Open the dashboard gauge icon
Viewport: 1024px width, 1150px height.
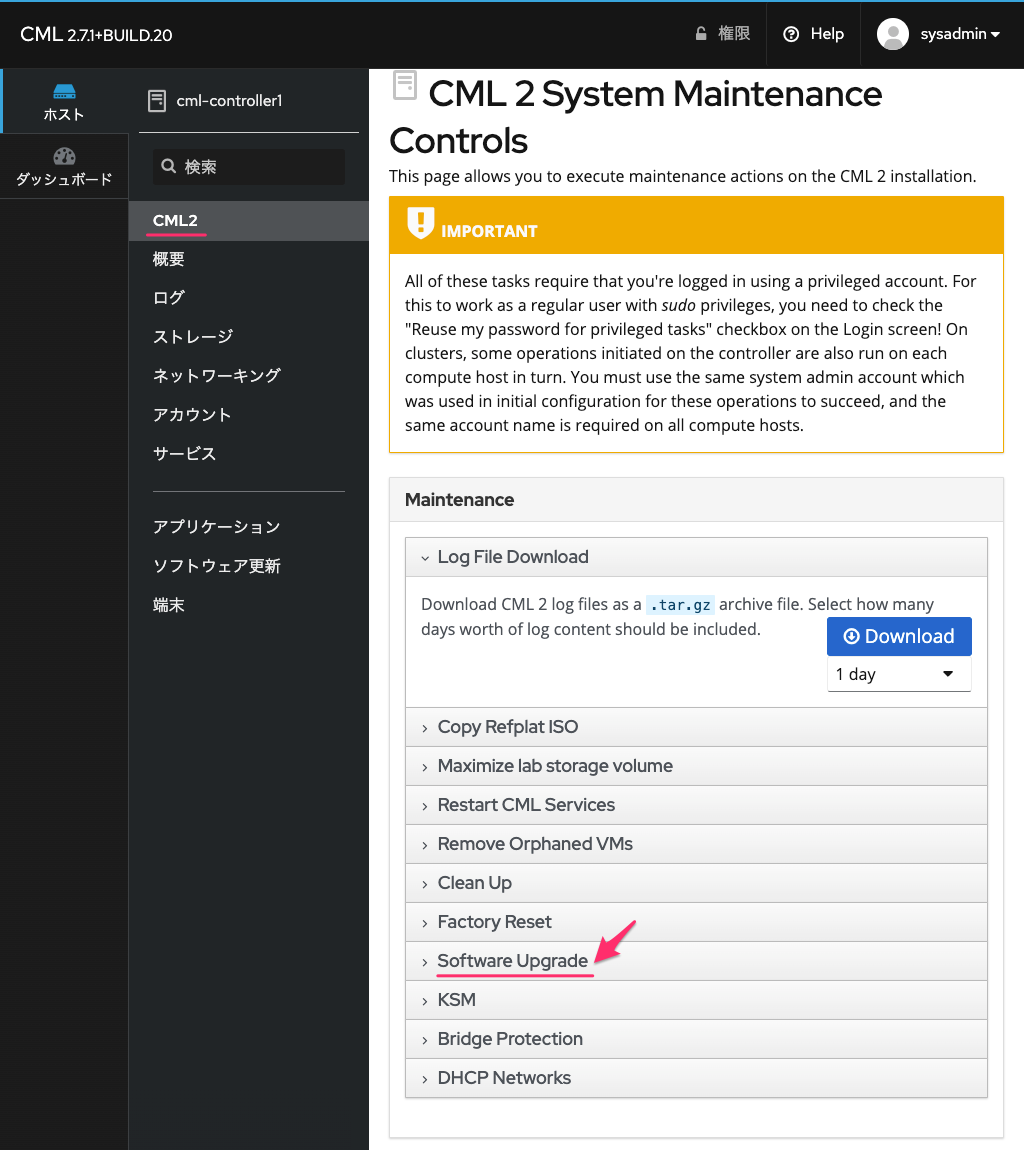point(64,156)
